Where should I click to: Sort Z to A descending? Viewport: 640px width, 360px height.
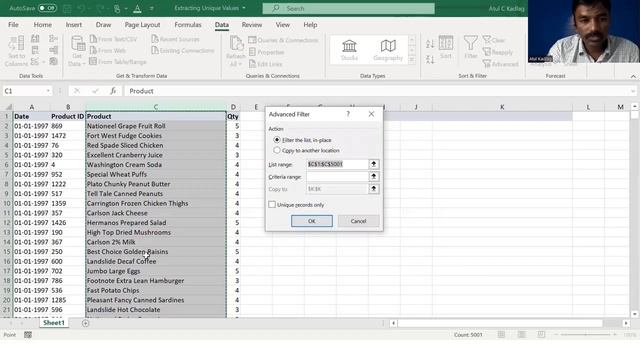point(430,60)
